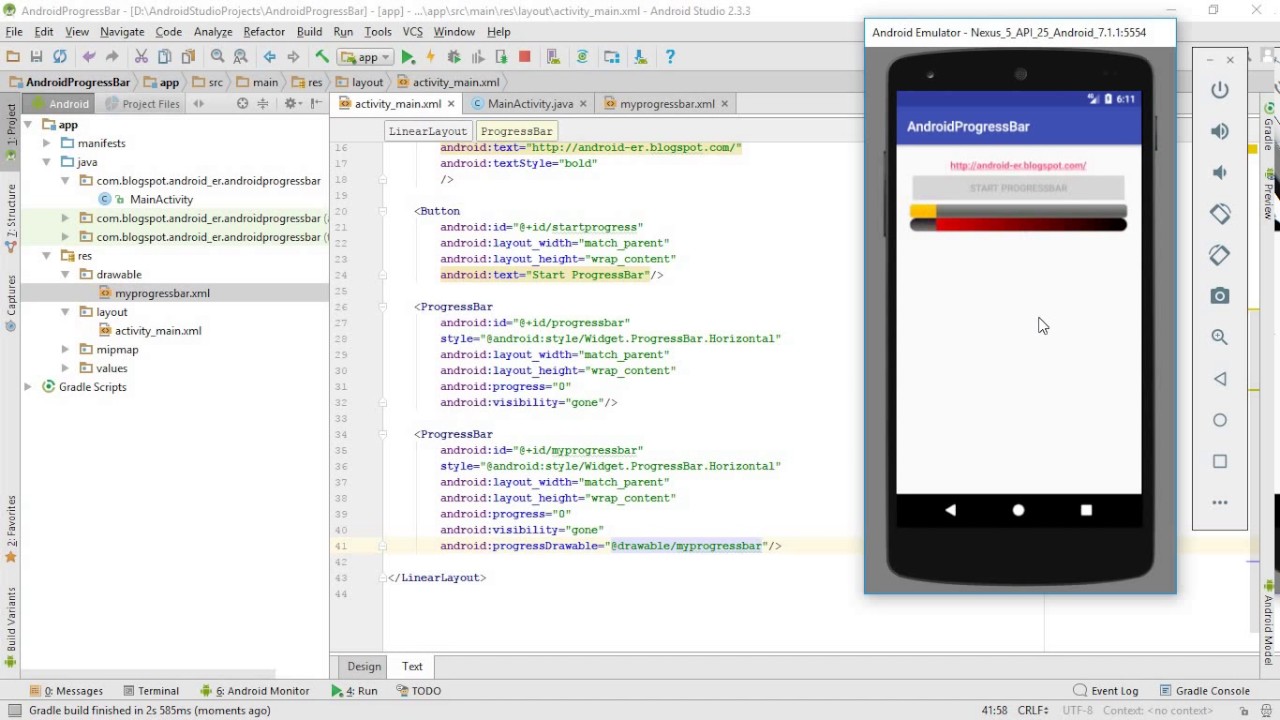
Task: Open the Event Log
Action: click(x=1106, y=690)
